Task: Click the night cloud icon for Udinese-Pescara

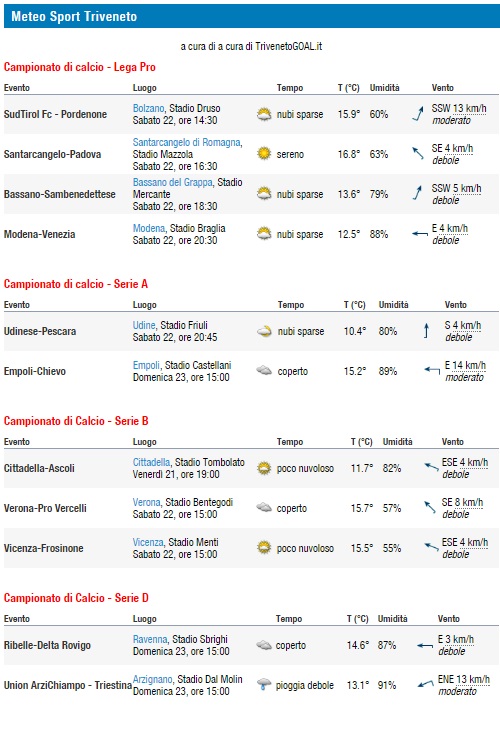Action: pyautogui.click(x=264, y=331)
